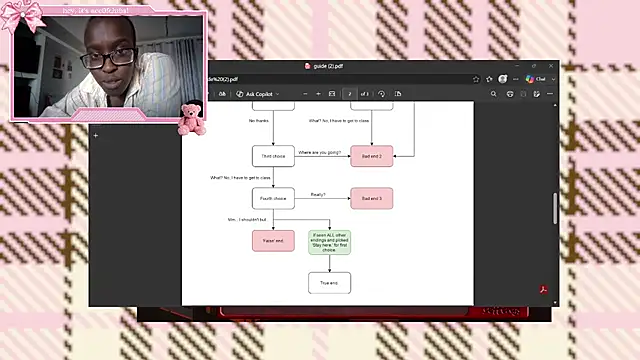Viewport: 640px width, 360px height.
Task: Click the 'False' end pink box
Action: [273, 241]
